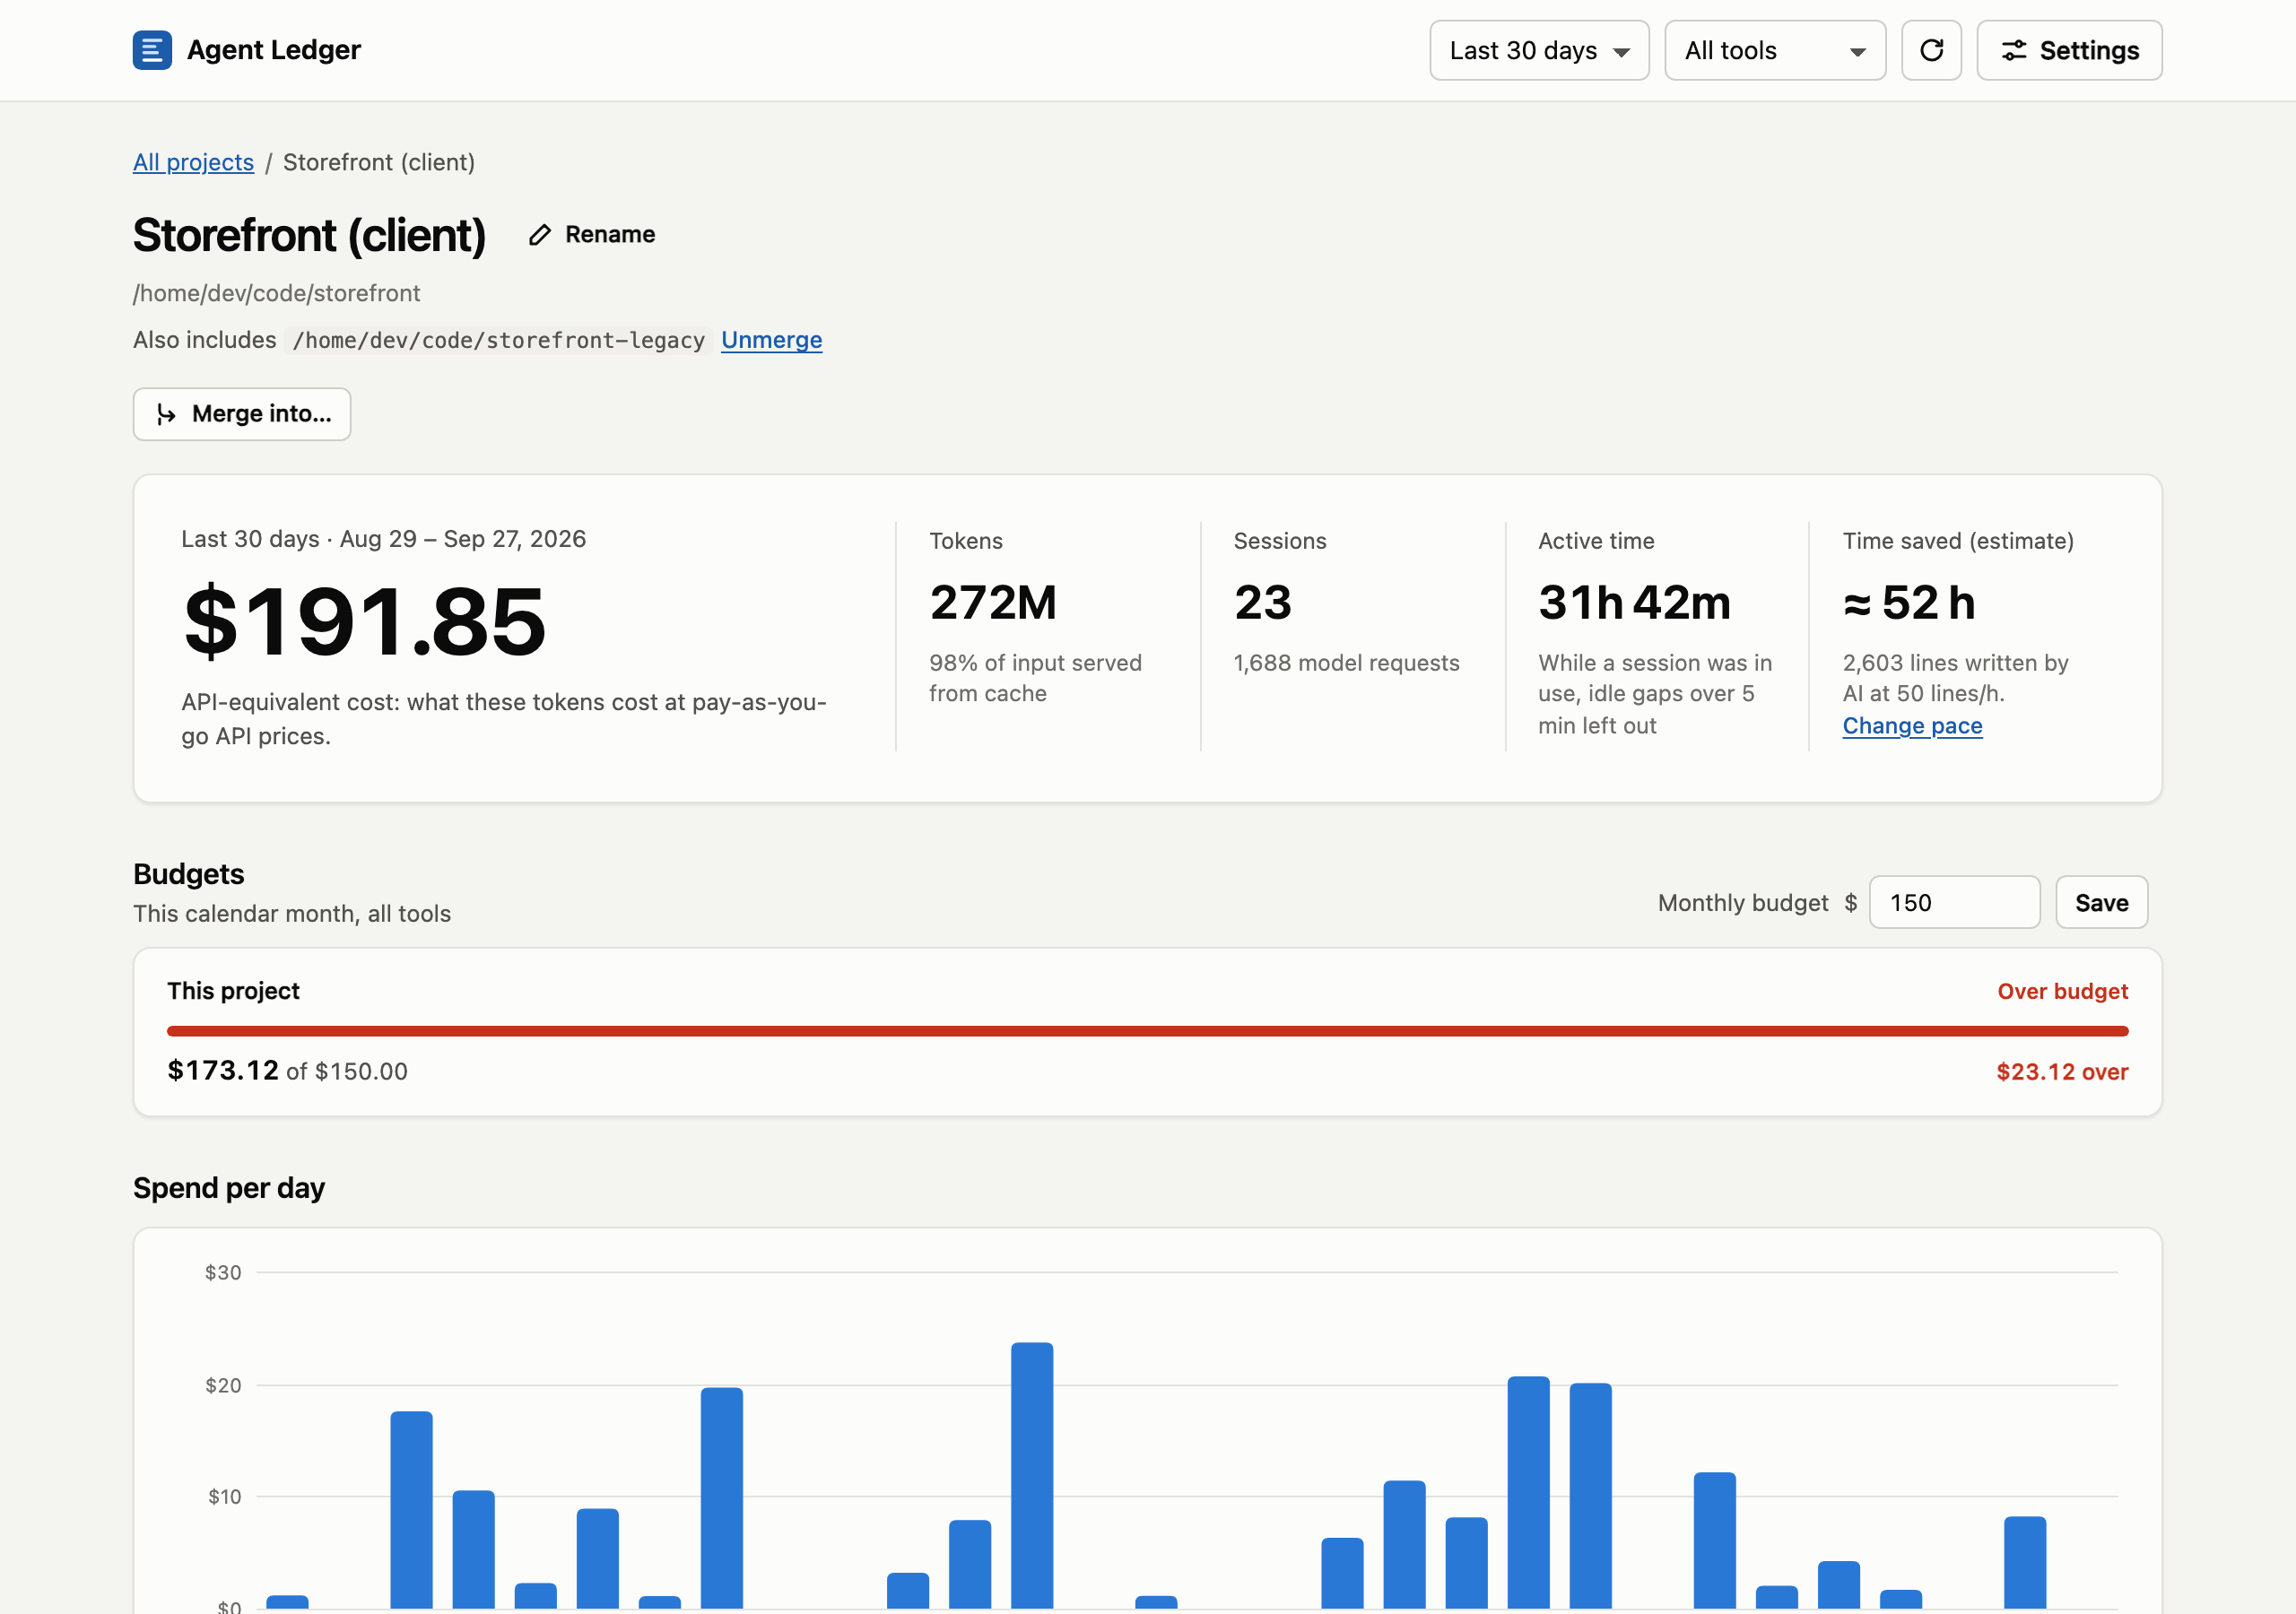Click the Agent Ledger logo icon

coord(152,50)
